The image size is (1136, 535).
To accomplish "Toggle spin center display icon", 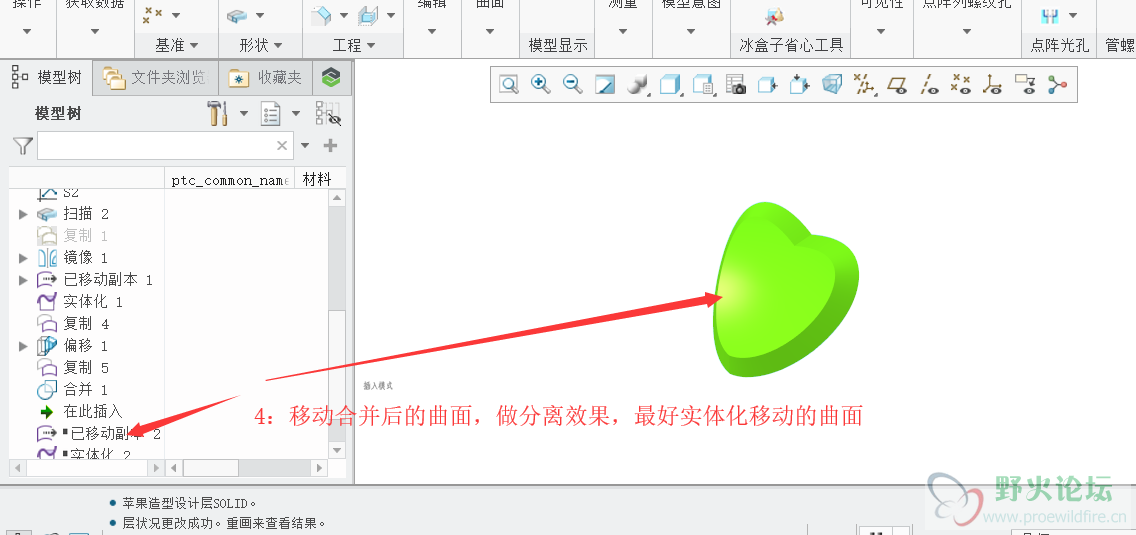I will coord(1057,85).
